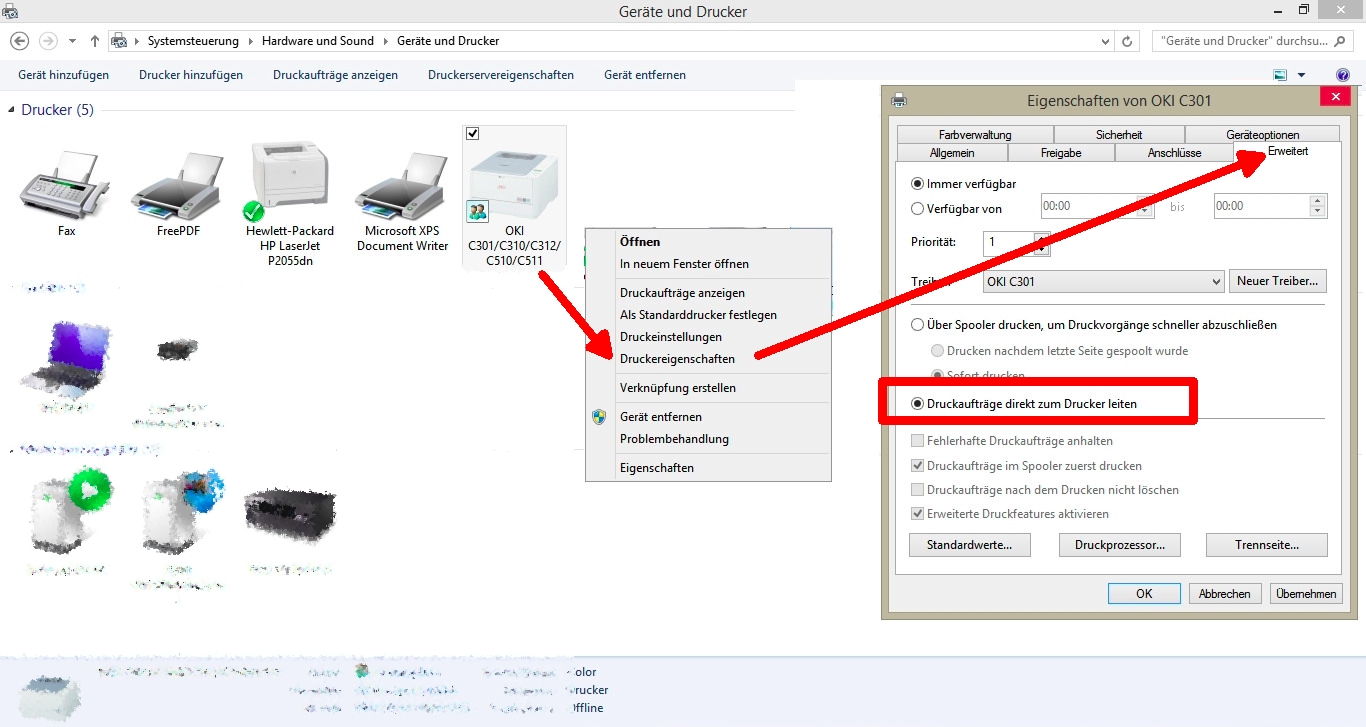Toggle 'Druckaufträge im Spooler zuerst drucken'
This screenshot has width=1366, height=727.
point(918,466)
